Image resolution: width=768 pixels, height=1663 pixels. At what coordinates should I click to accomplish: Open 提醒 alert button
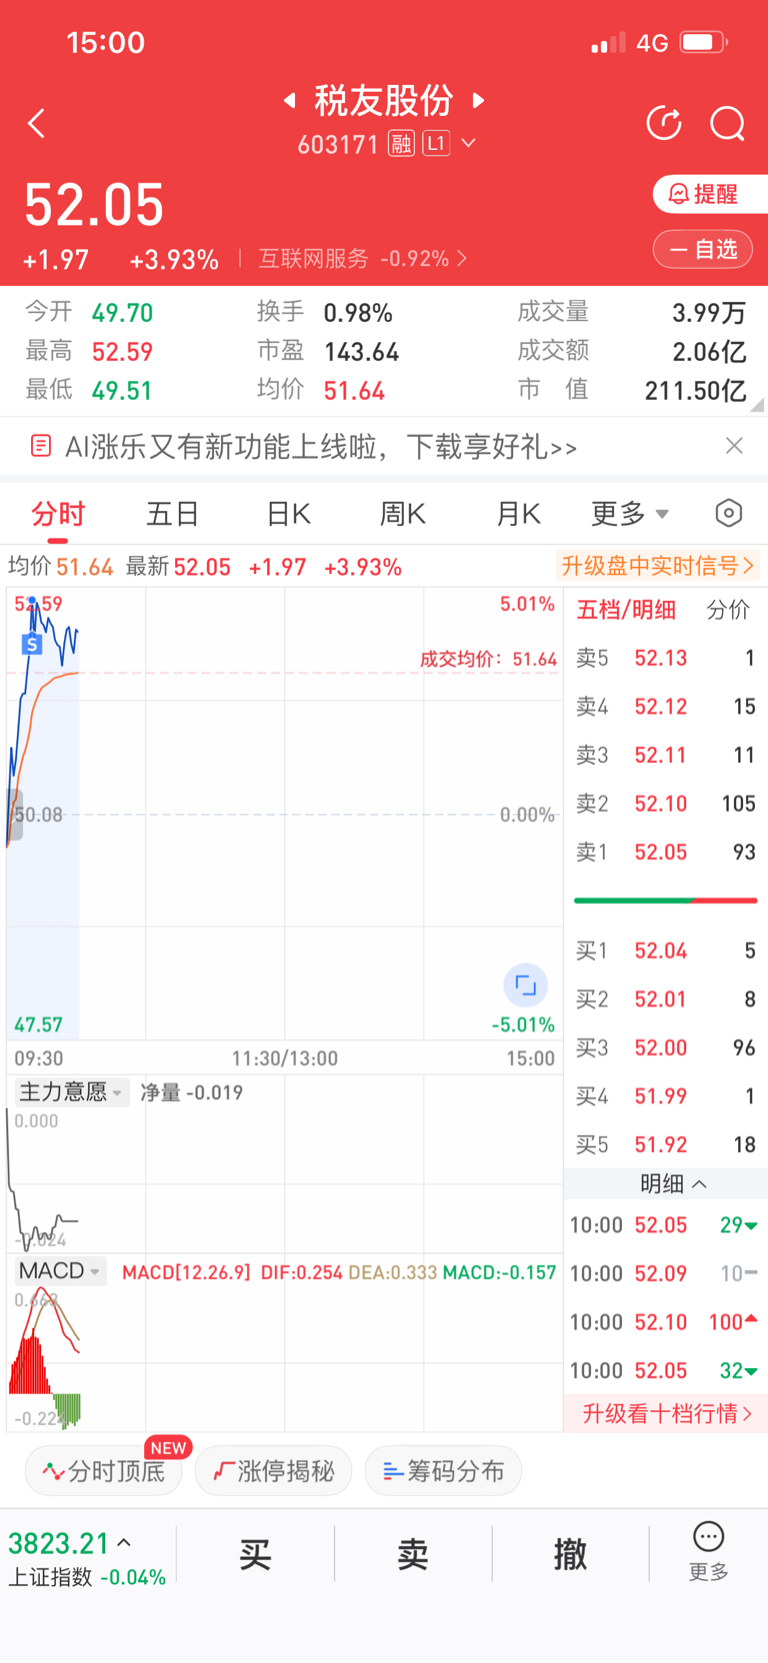tap(710, 194)
